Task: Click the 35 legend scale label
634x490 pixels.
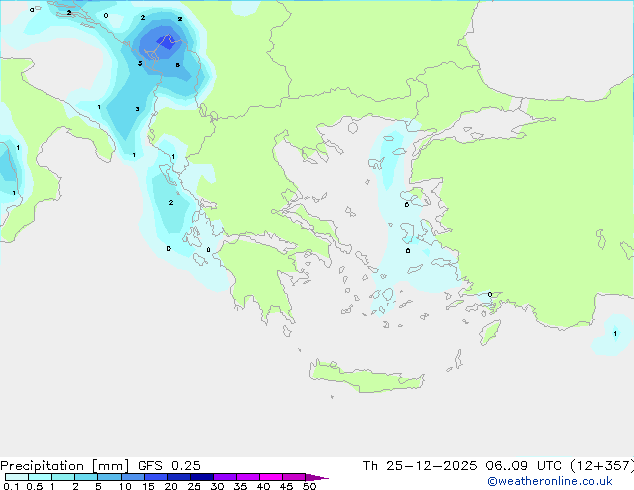Action: (240, 486)
